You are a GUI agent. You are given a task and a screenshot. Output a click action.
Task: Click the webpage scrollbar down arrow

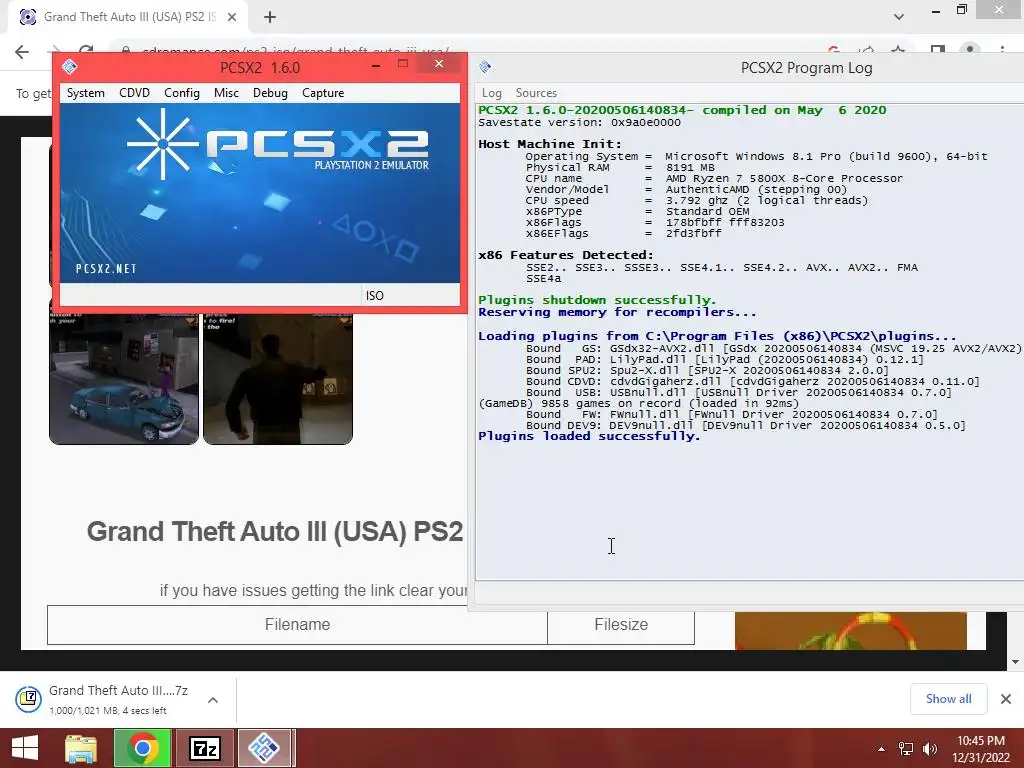coord(1015,662)
